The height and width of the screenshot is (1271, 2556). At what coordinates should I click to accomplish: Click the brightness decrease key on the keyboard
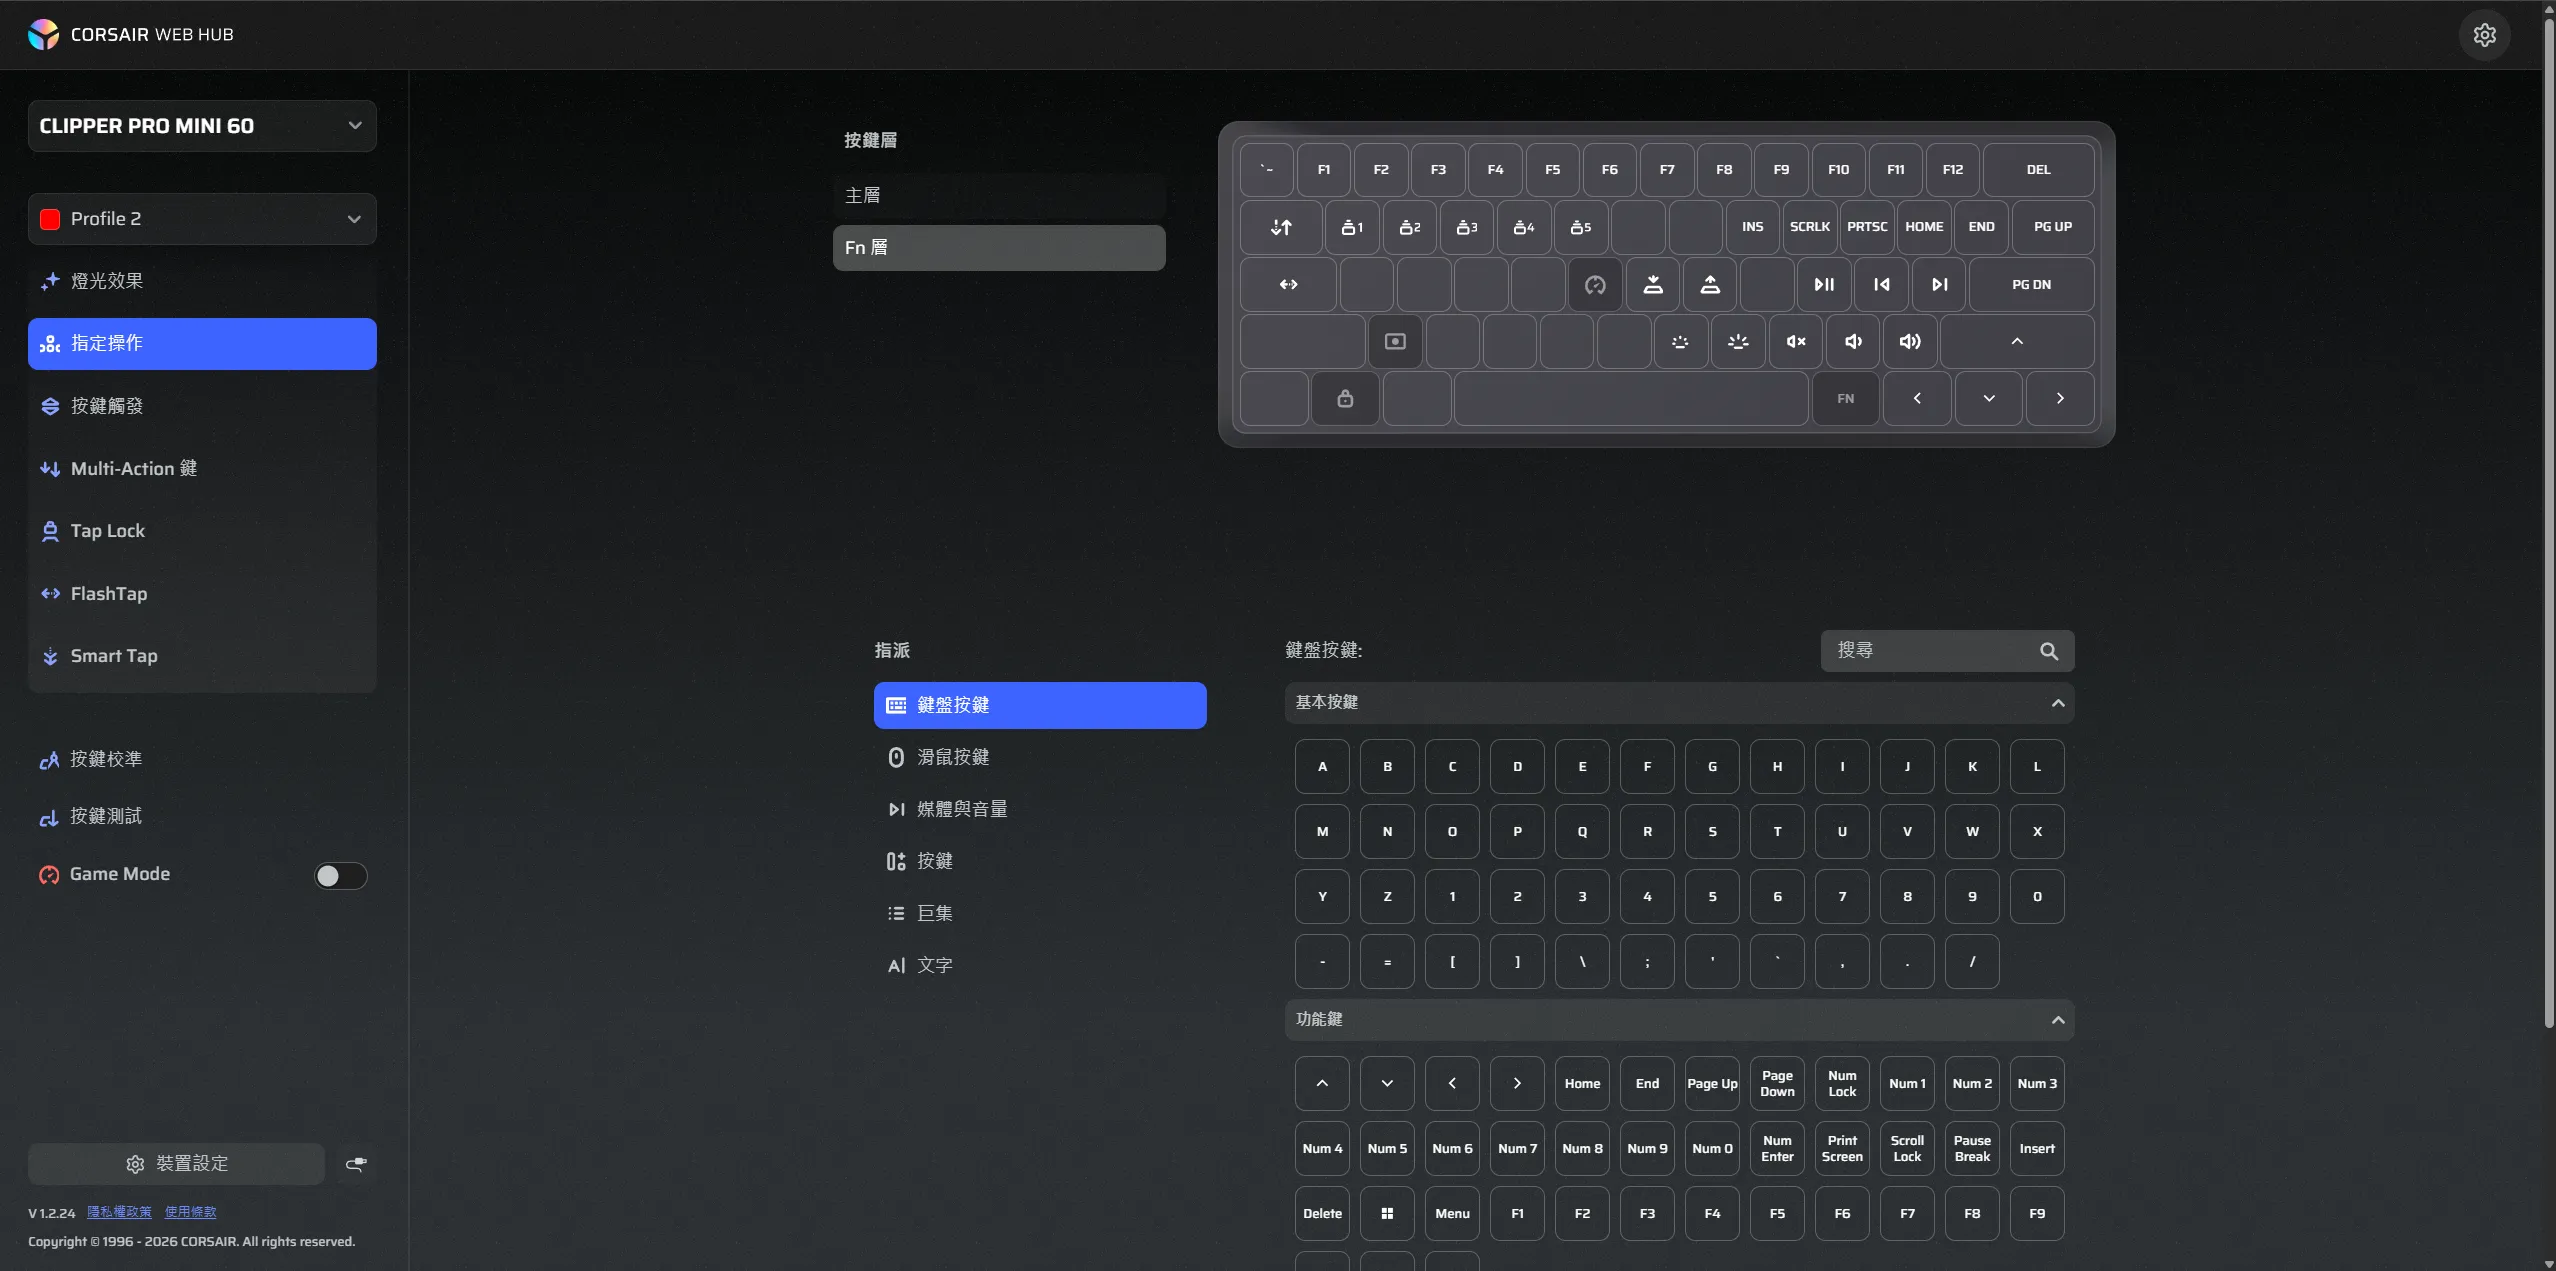(1681, 342)
